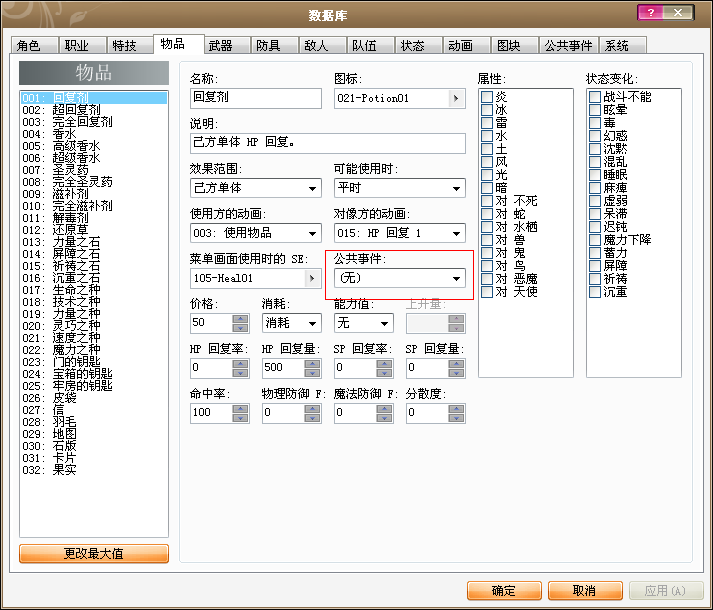Open icon picker arrow beside 021-Potion01
713x610 pixels.
[x=456, y=98]
